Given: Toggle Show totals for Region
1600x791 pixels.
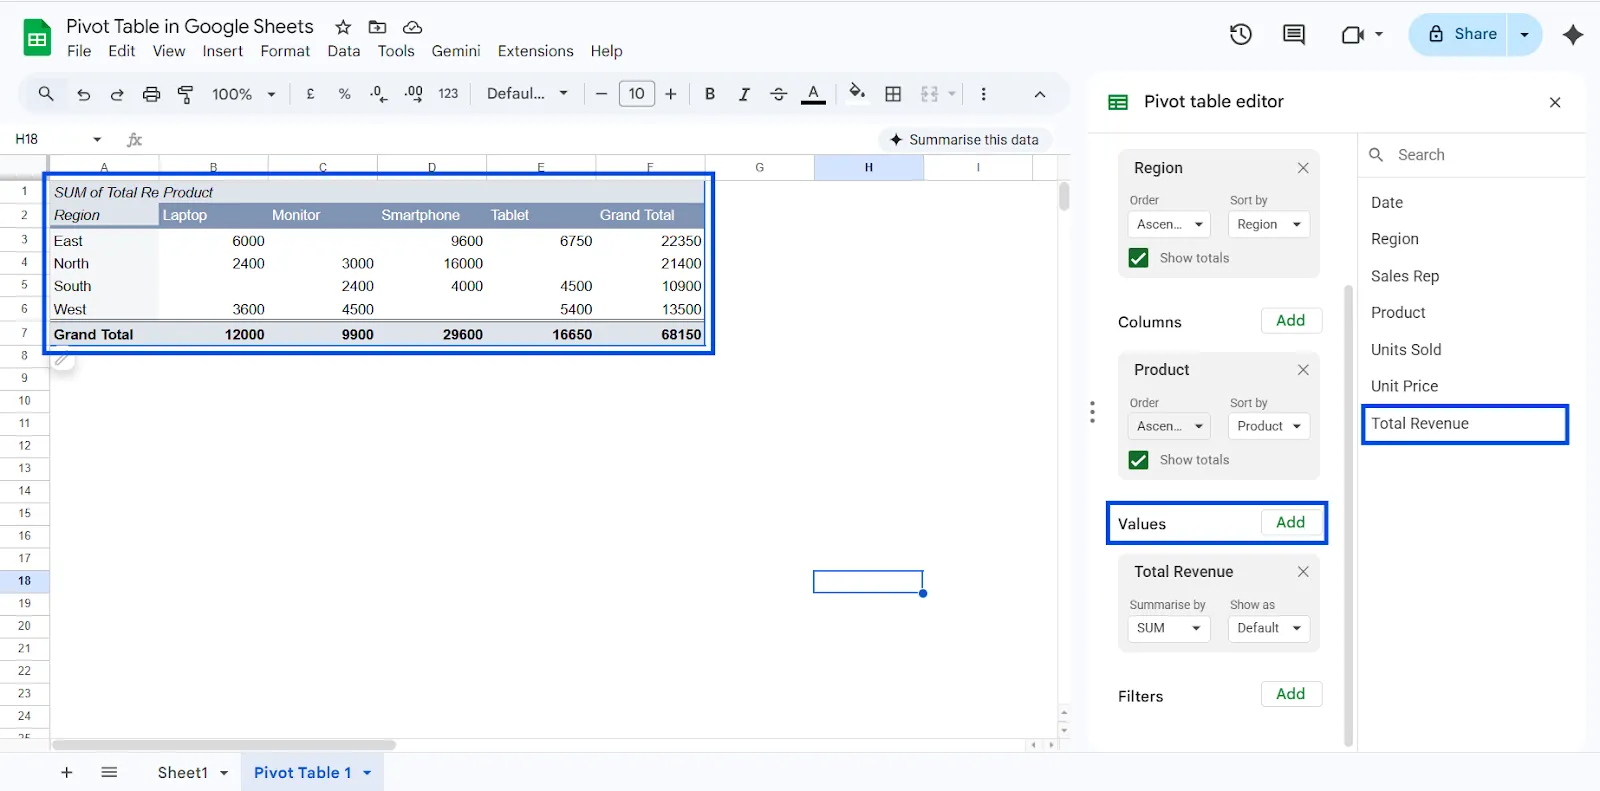Looking at the screenshot, I should [1138, 258].
